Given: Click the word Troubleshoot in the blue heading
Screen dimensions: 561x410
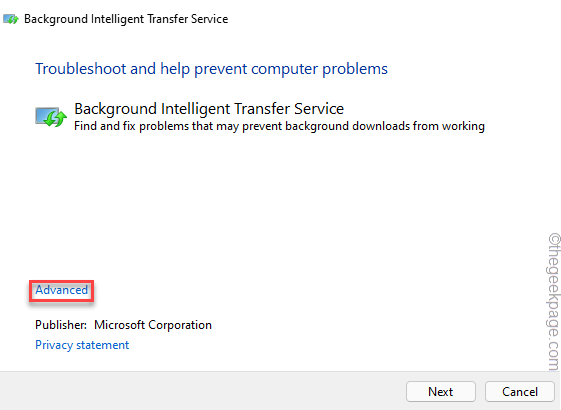Looking at the screenshot, I should (81, 69).
